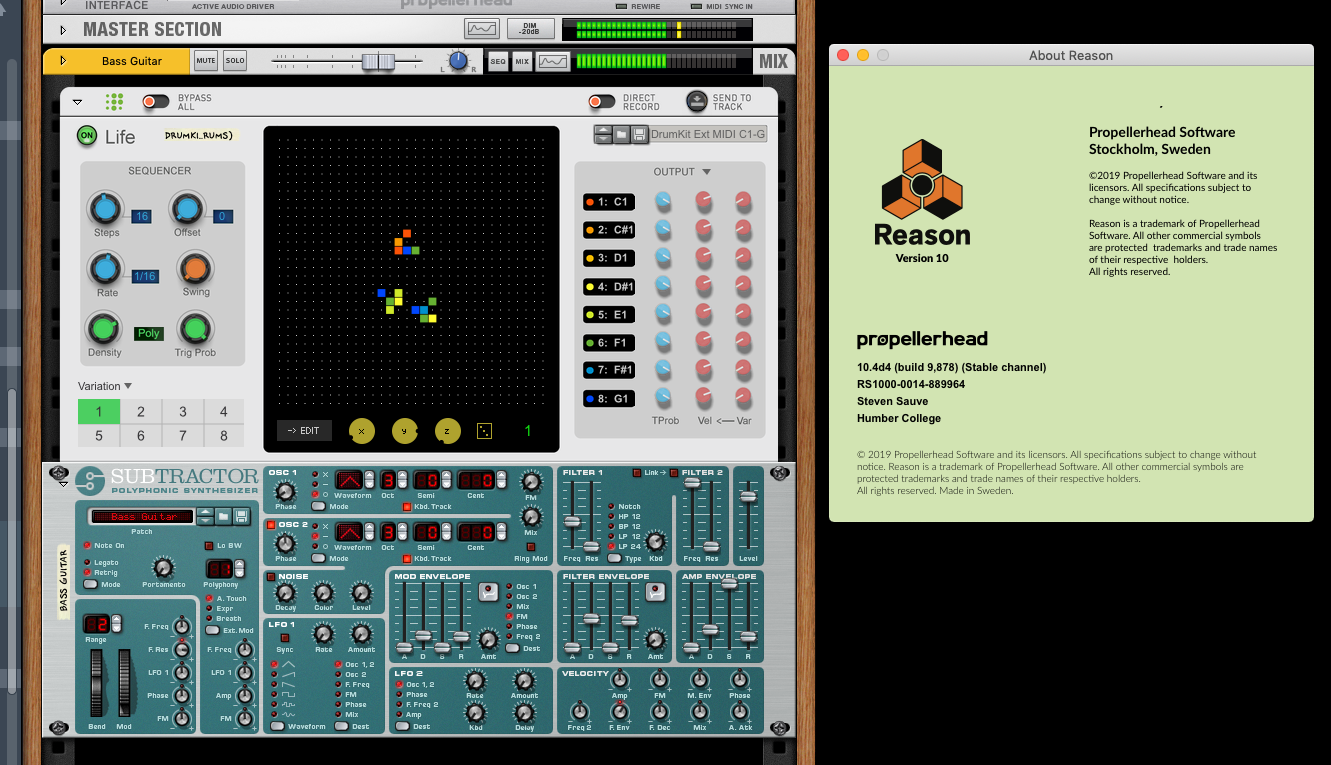Expand the Bass Guitar channel fold arrow
The image size is (1331, 765).
[64, 61]
